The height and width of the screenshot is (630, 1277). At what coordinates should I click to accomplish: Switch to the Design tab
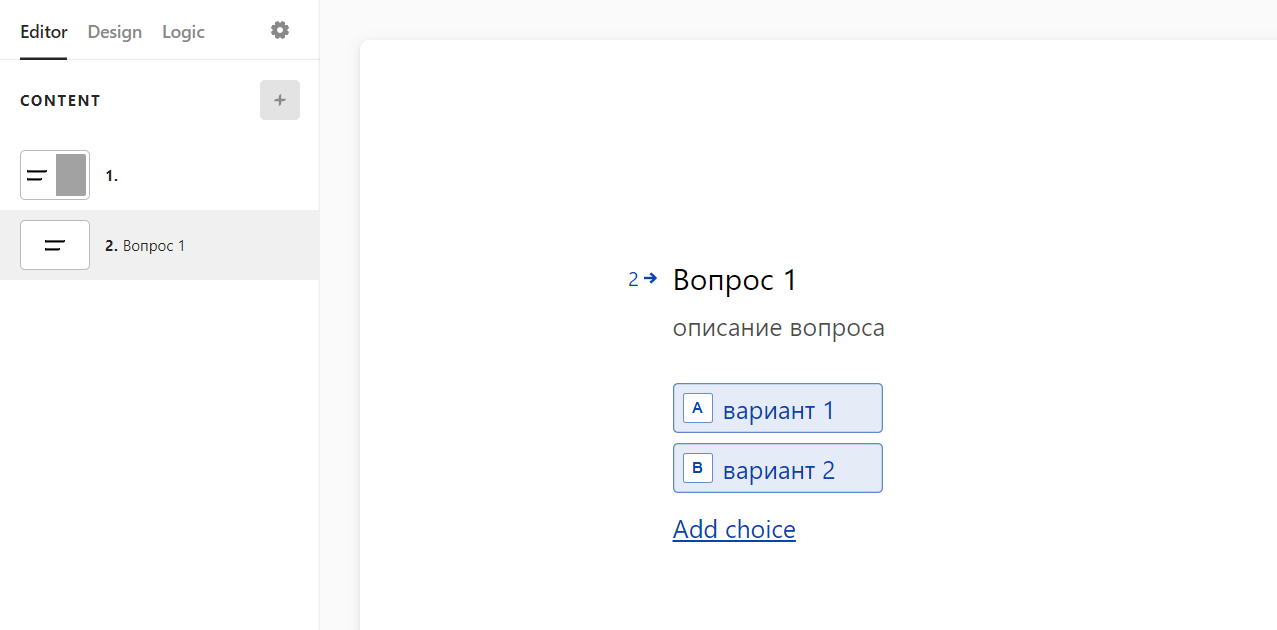click(115, 32)
